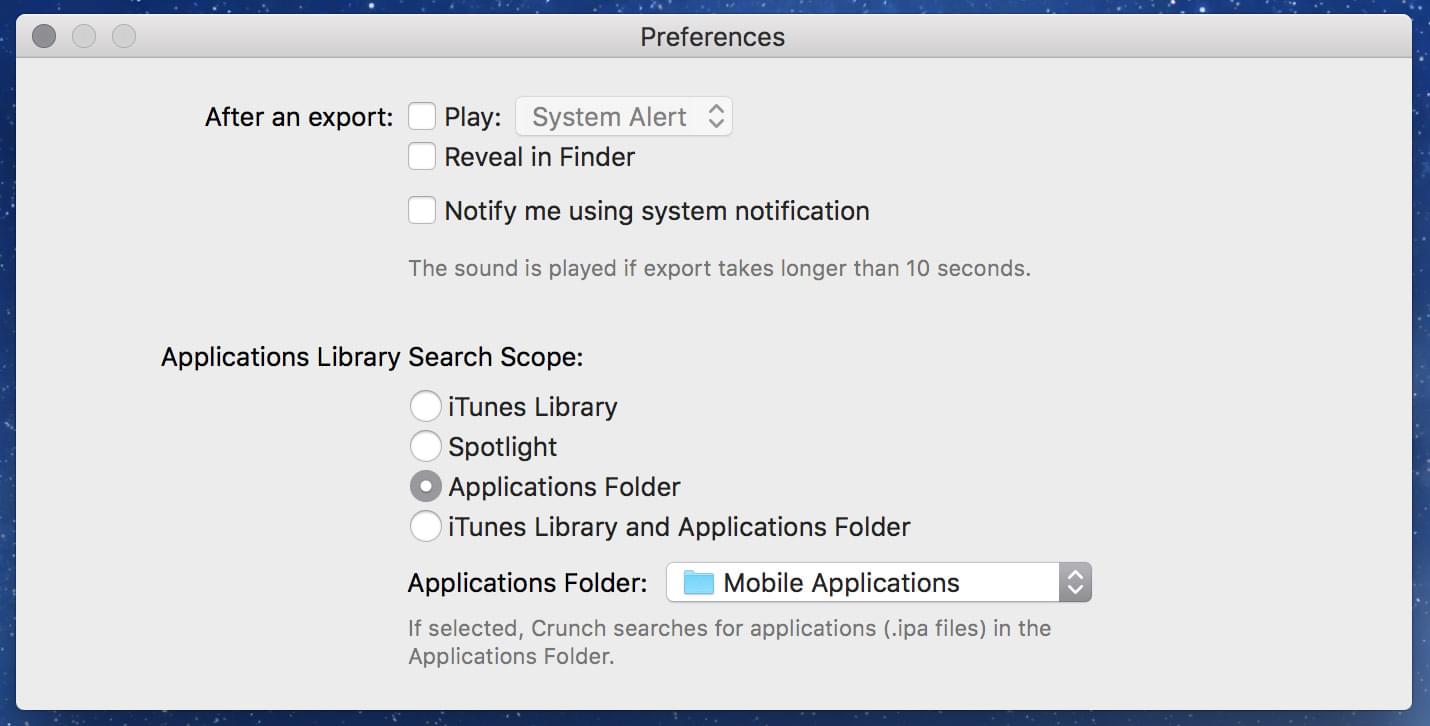Click the System Alert dropdown arrows
The height and width of the screenshot is (726, 1430).
(716, 117)
